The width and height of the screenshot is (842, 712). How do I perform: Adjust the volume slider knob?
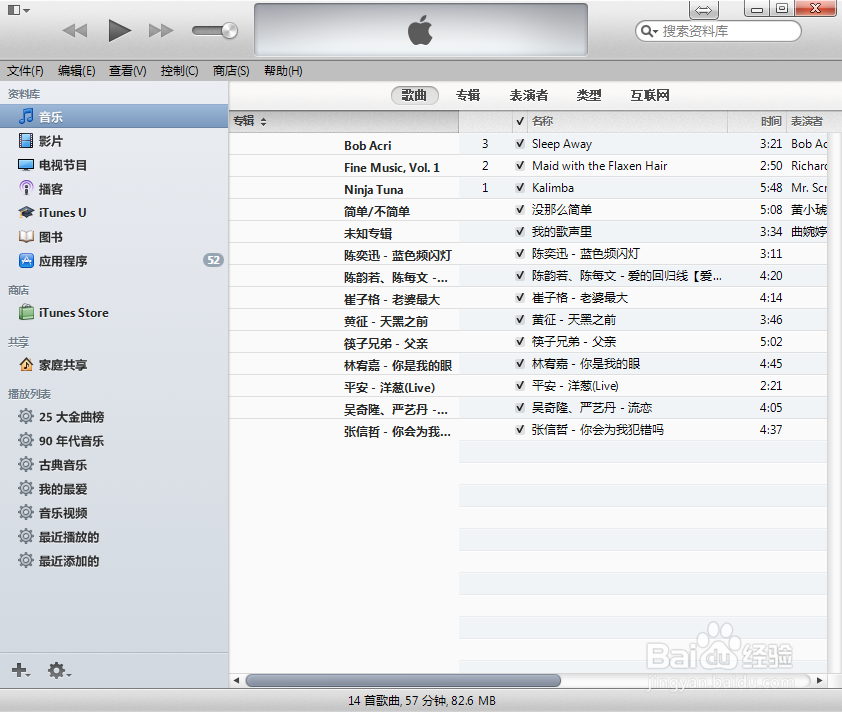coord(229,31)
